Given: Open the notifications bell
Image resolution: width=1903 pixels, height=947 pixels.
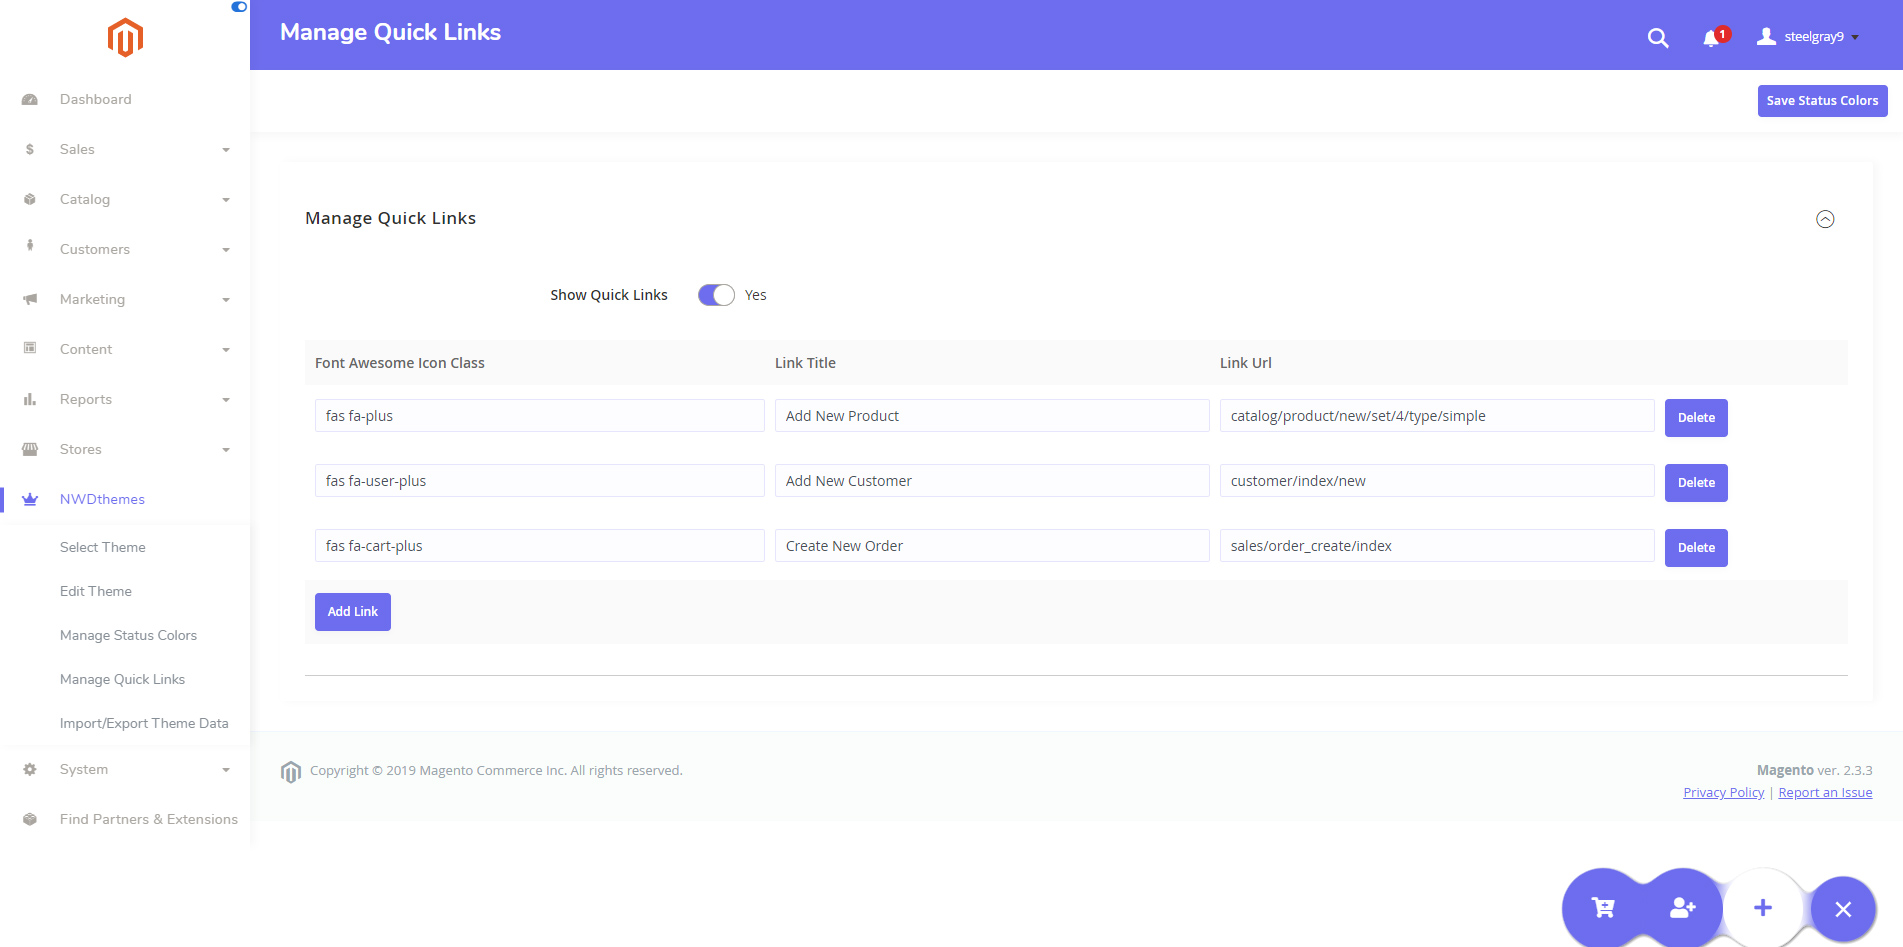Looking at the screenshot, I should [x=1712, y=38].
